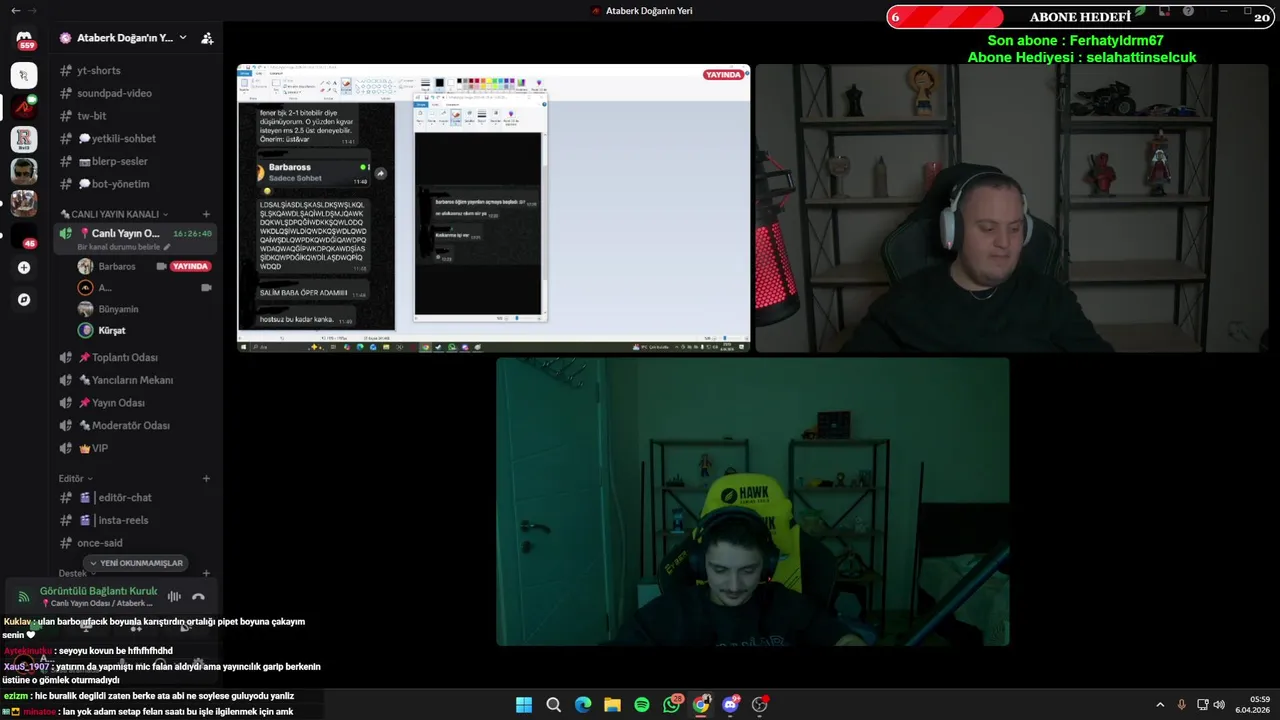
Task: Add channel to Editör category
Action: [x=206, y=478]
